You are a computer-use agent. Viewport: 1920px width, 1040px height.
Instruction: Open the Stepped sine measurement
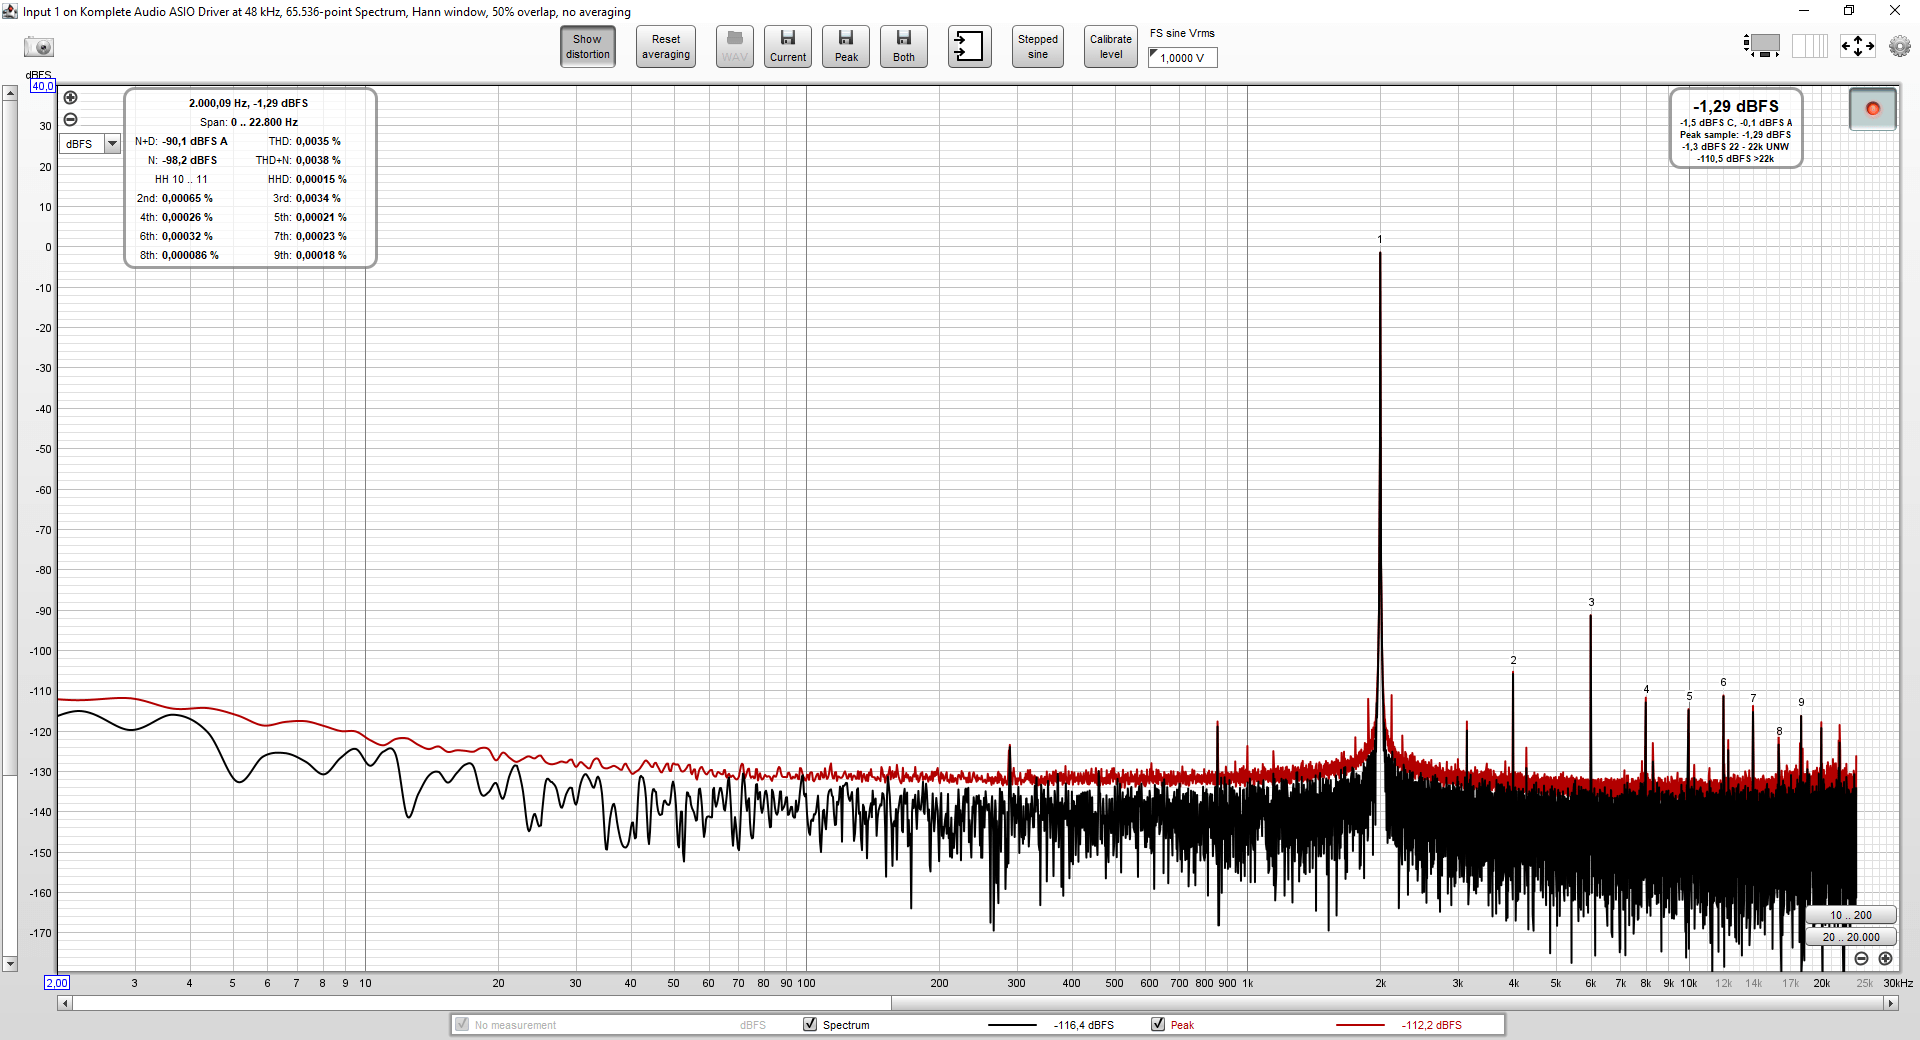click(x=1038, y=47)
